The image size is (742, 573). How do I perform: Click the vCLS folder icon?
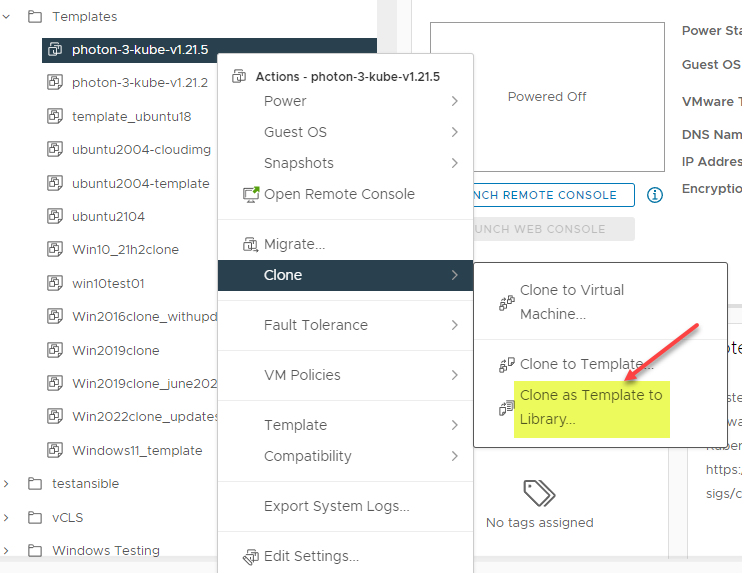(35, 517)
